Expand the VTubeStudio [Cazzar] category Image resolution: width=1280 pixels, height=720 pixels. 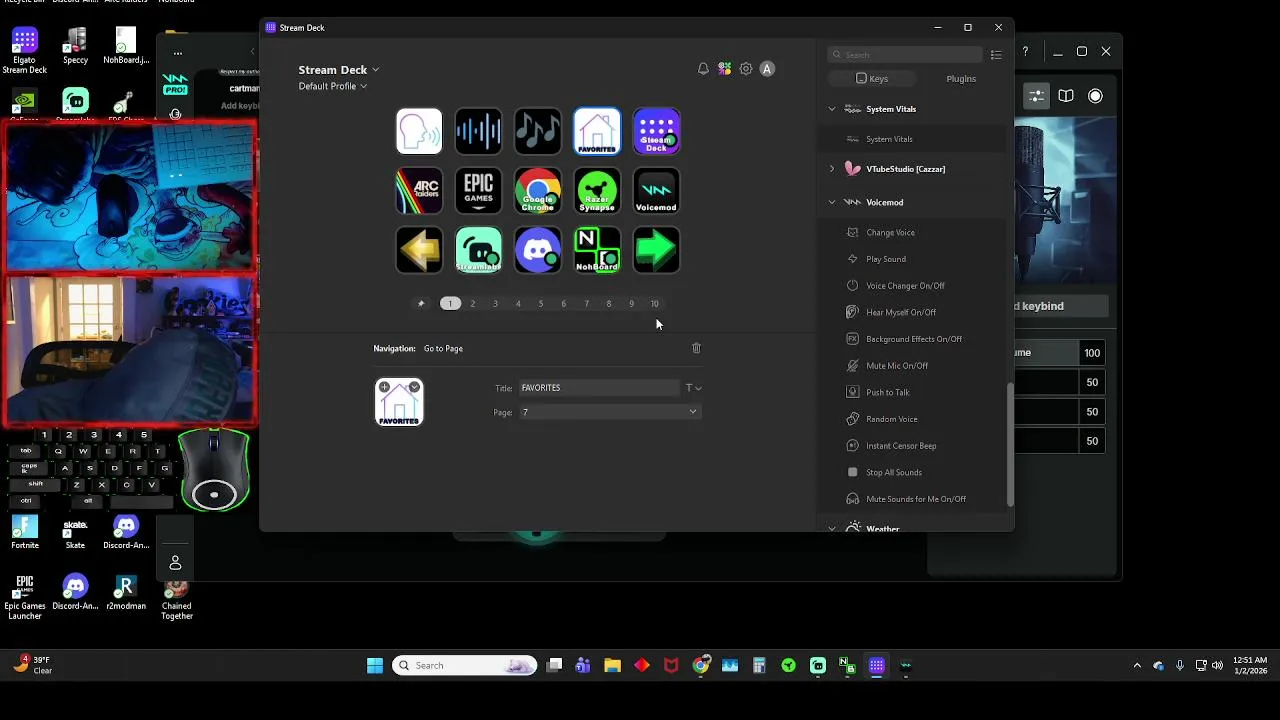pyautogui.click(x=832, y=169)
